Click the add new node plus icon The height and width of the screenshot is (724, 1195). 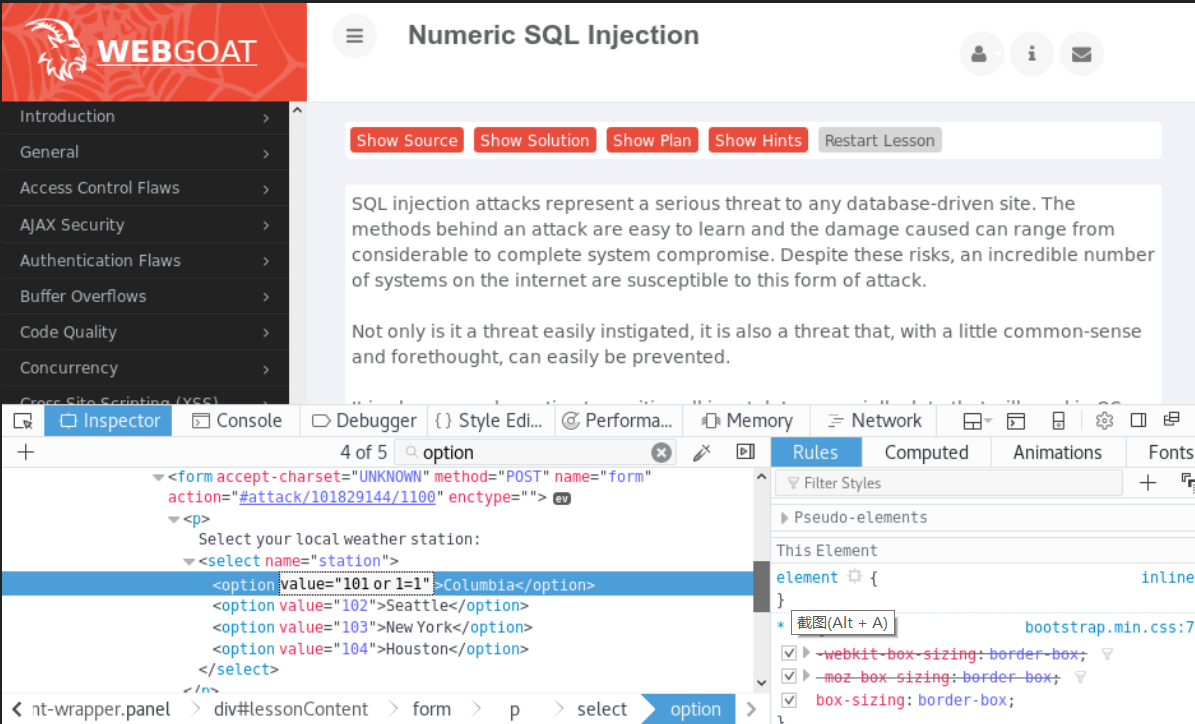click(x=26, y=452)
